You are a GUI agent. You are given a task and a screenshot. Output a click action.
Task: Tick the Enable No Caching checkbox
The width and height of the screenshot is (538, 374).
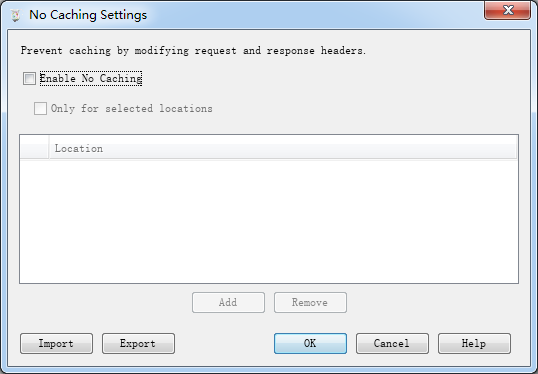coord(29,79)
